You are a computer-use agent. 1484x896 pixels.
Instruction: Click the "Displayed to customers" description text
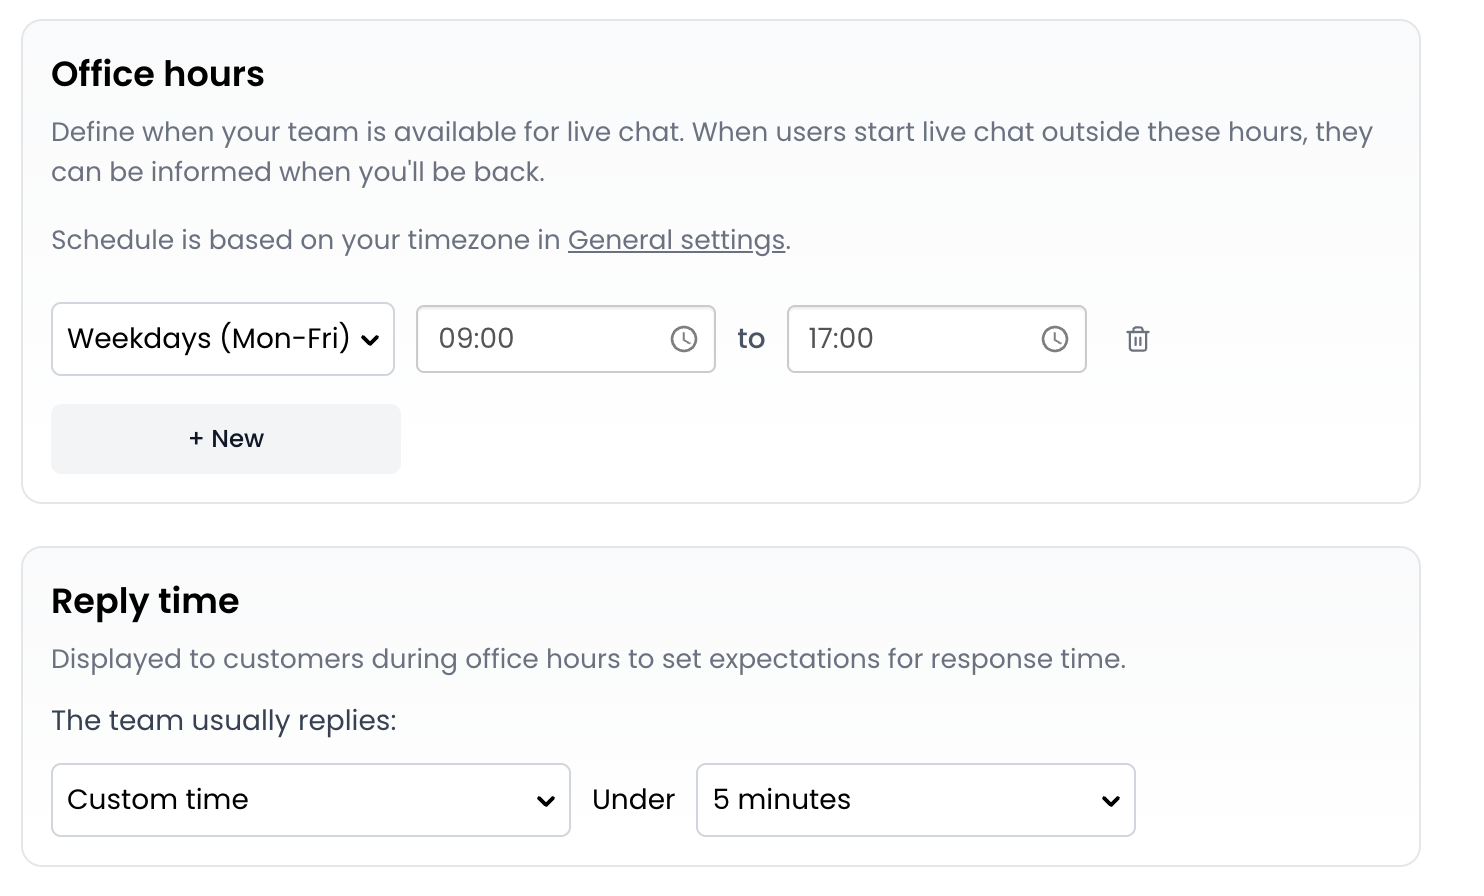[588, 659]
